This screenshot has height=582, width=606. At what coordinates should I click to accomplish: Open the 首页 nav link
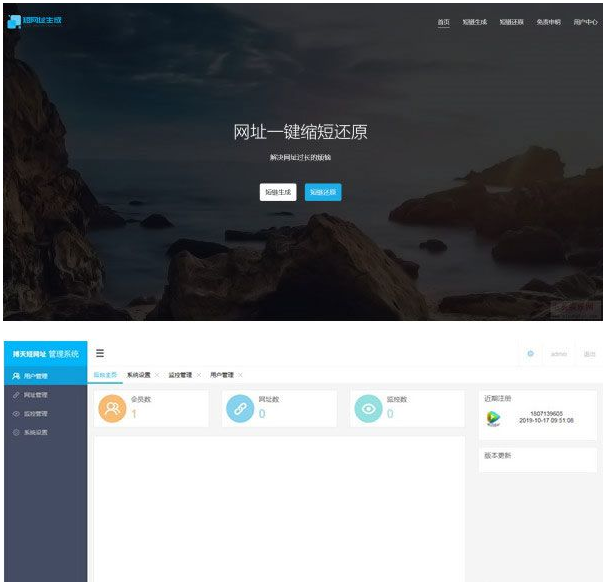pos(443,22)
